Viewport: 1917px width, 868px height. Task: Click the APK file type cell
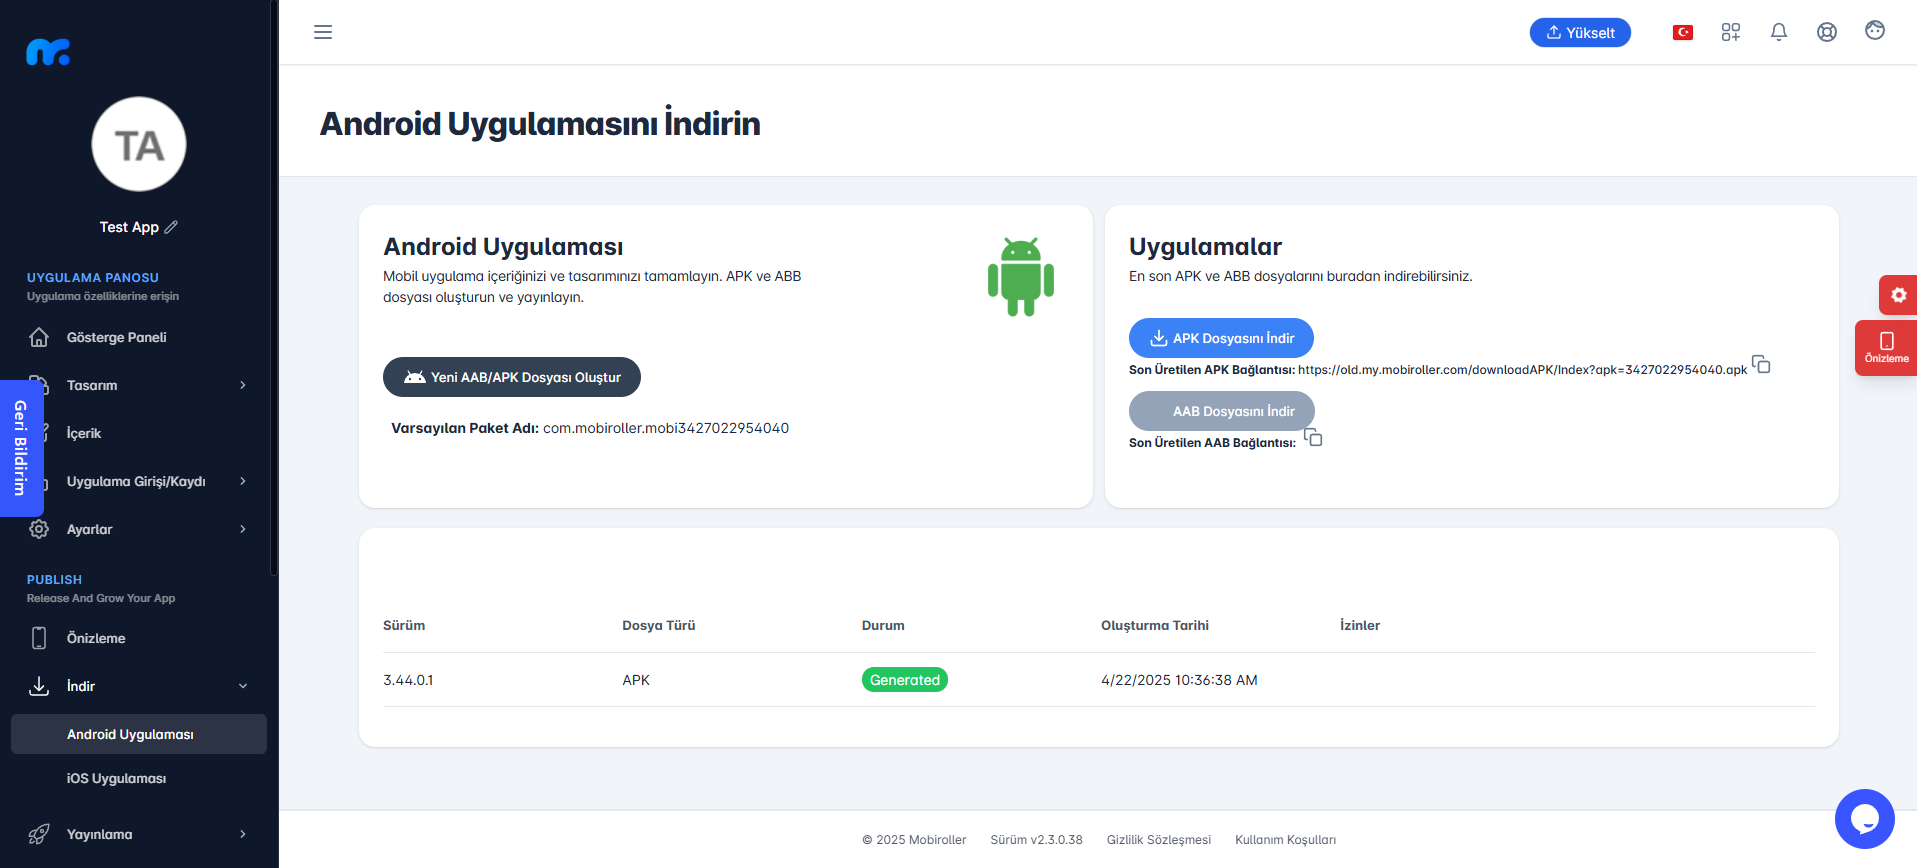pos(636,680)
